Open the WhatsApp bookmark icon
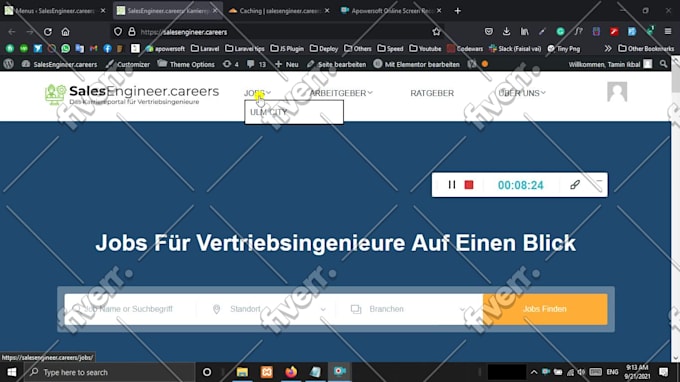This screenshot has height=382, width=680. click(x=65, y=49)
